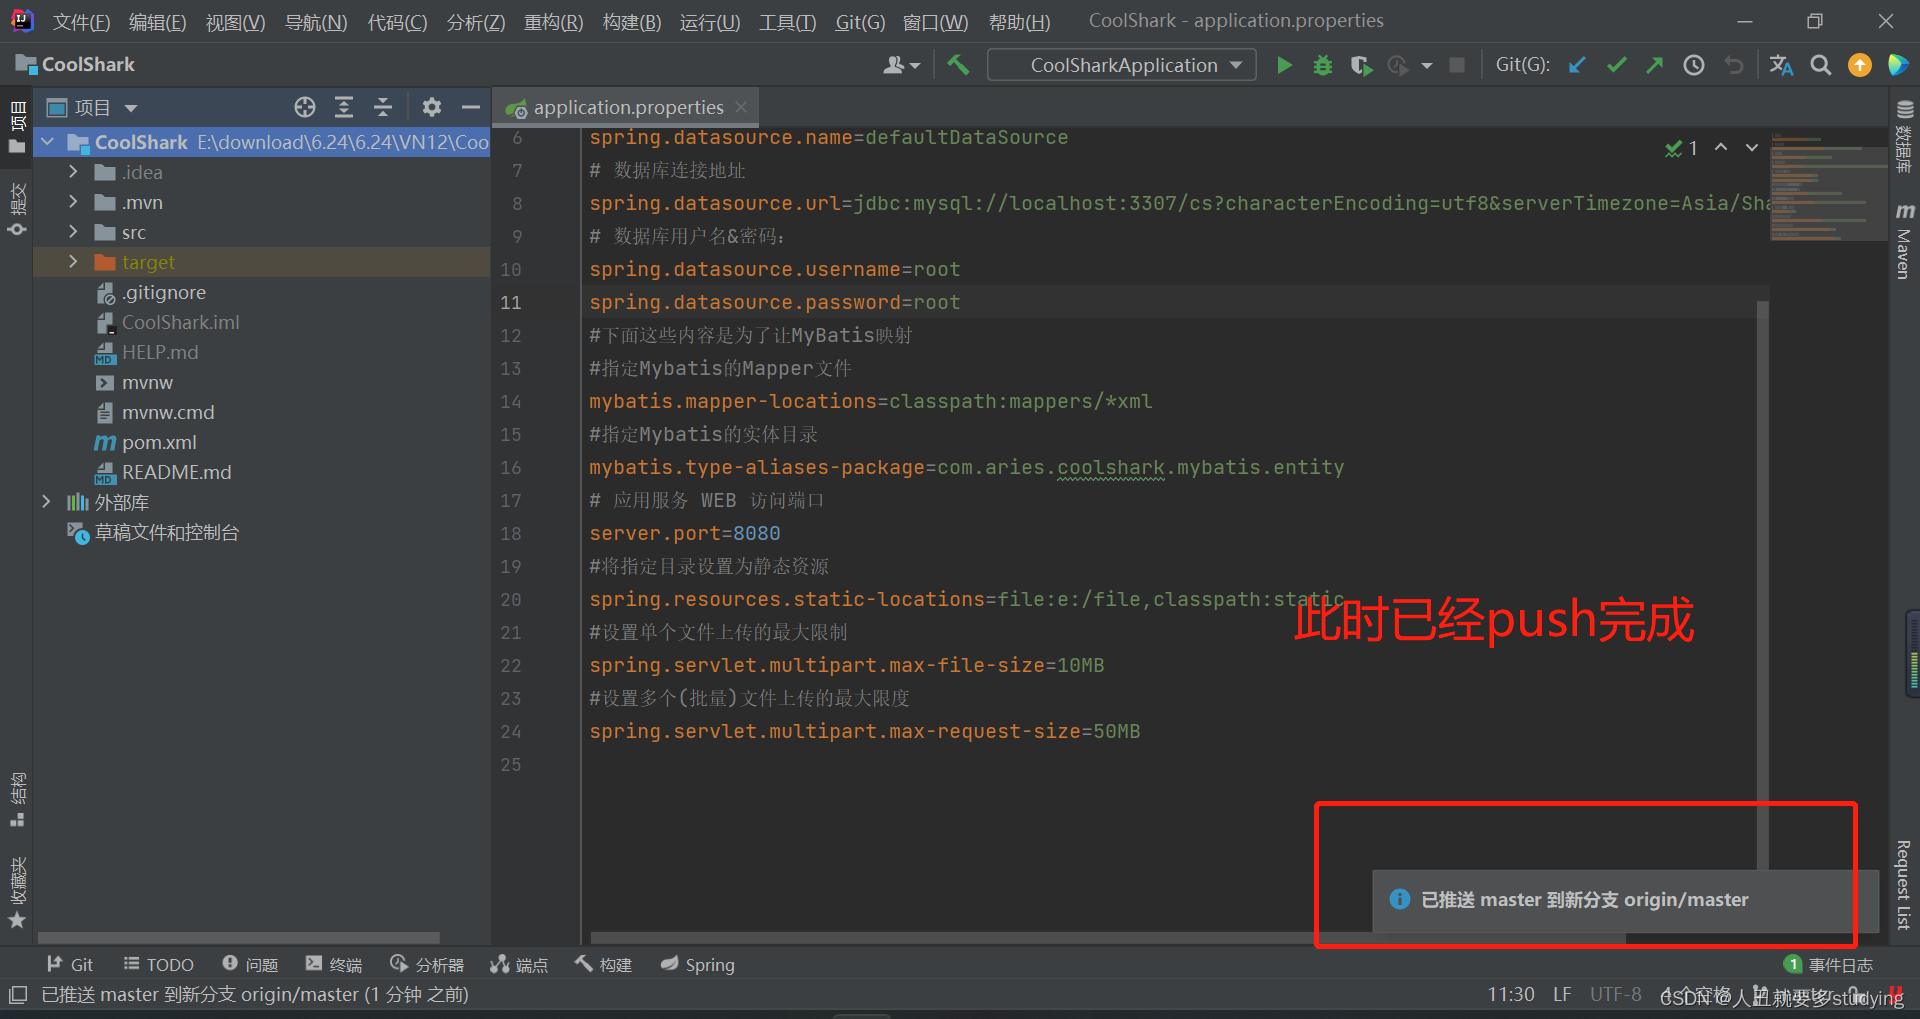Expand all items in the project tree
This screenshot has width=1920, height=1019.
(344, 107)
